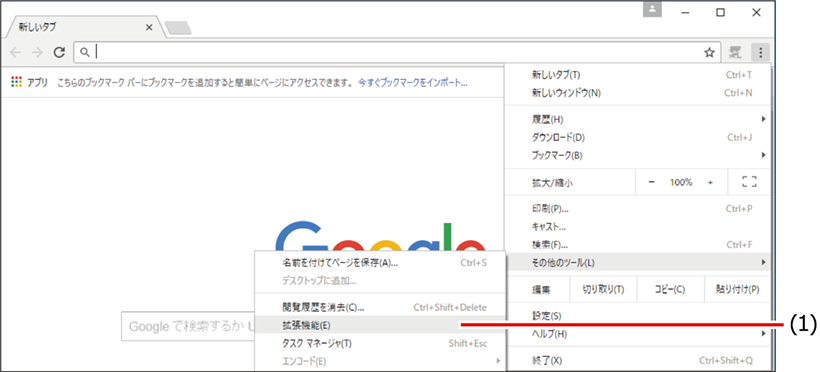Select 終了(X) to quit Chrome
Screen dimensions: 820x372
(637, 361)
